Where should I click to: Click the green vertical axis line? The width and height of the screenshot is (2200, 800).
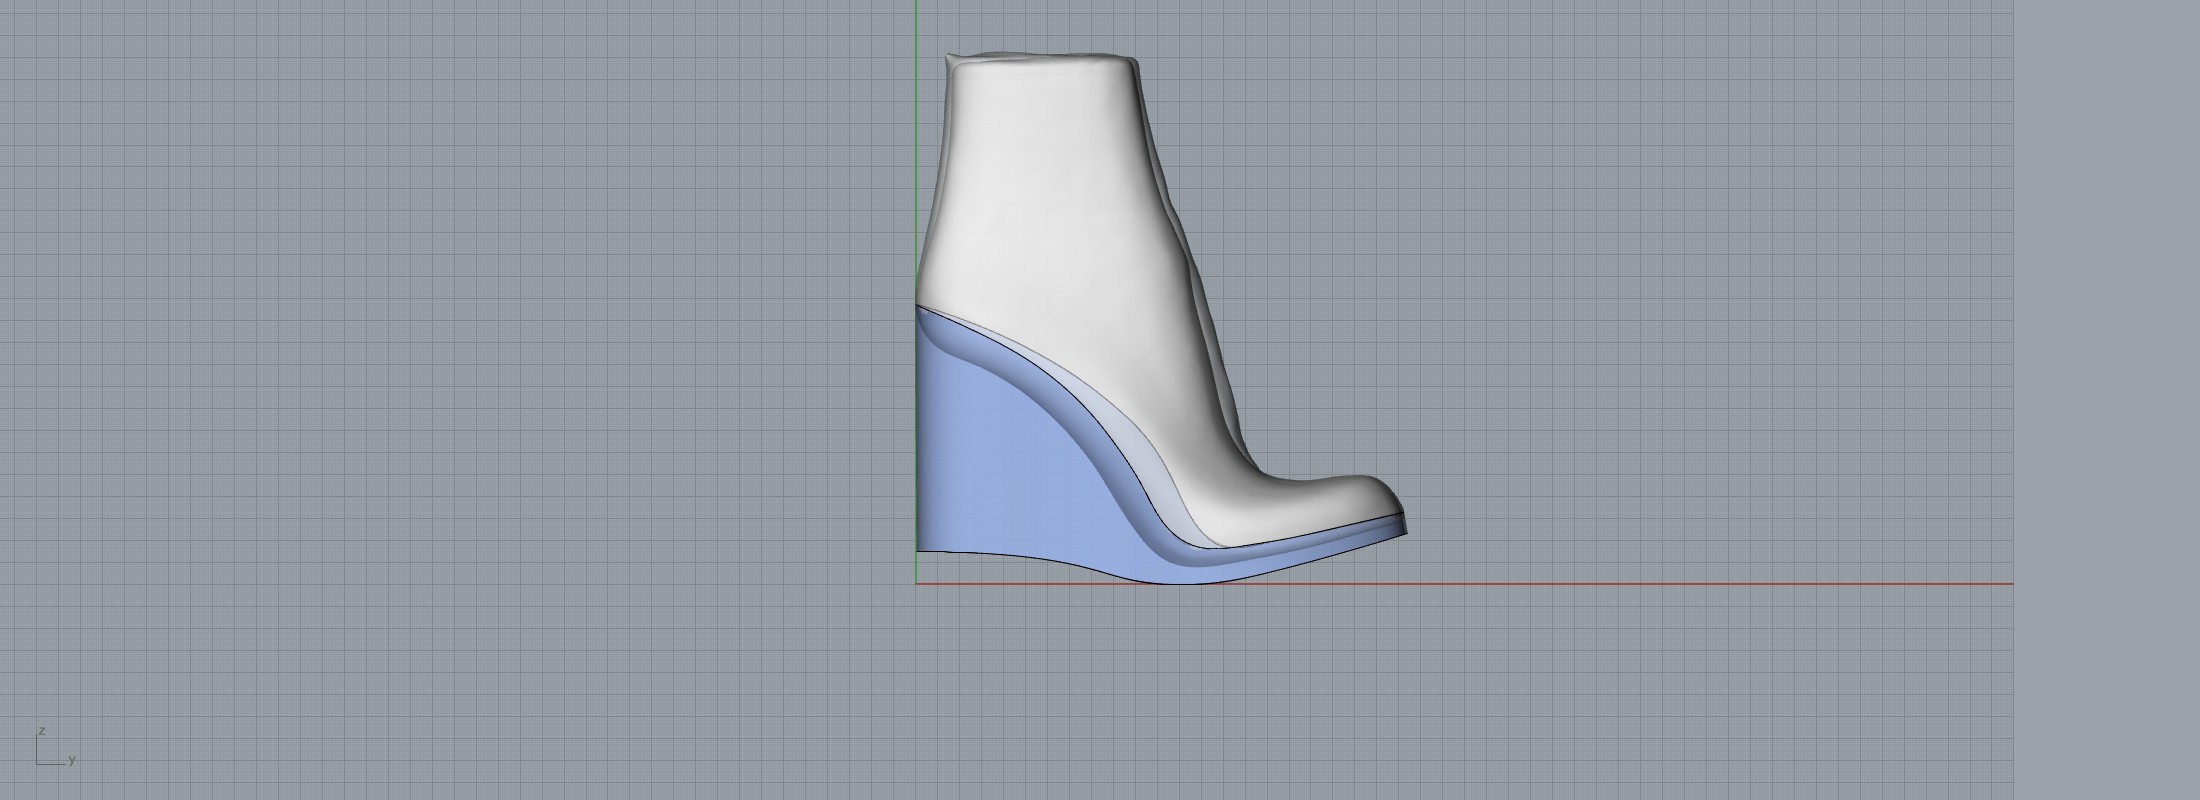coord(917,150)
